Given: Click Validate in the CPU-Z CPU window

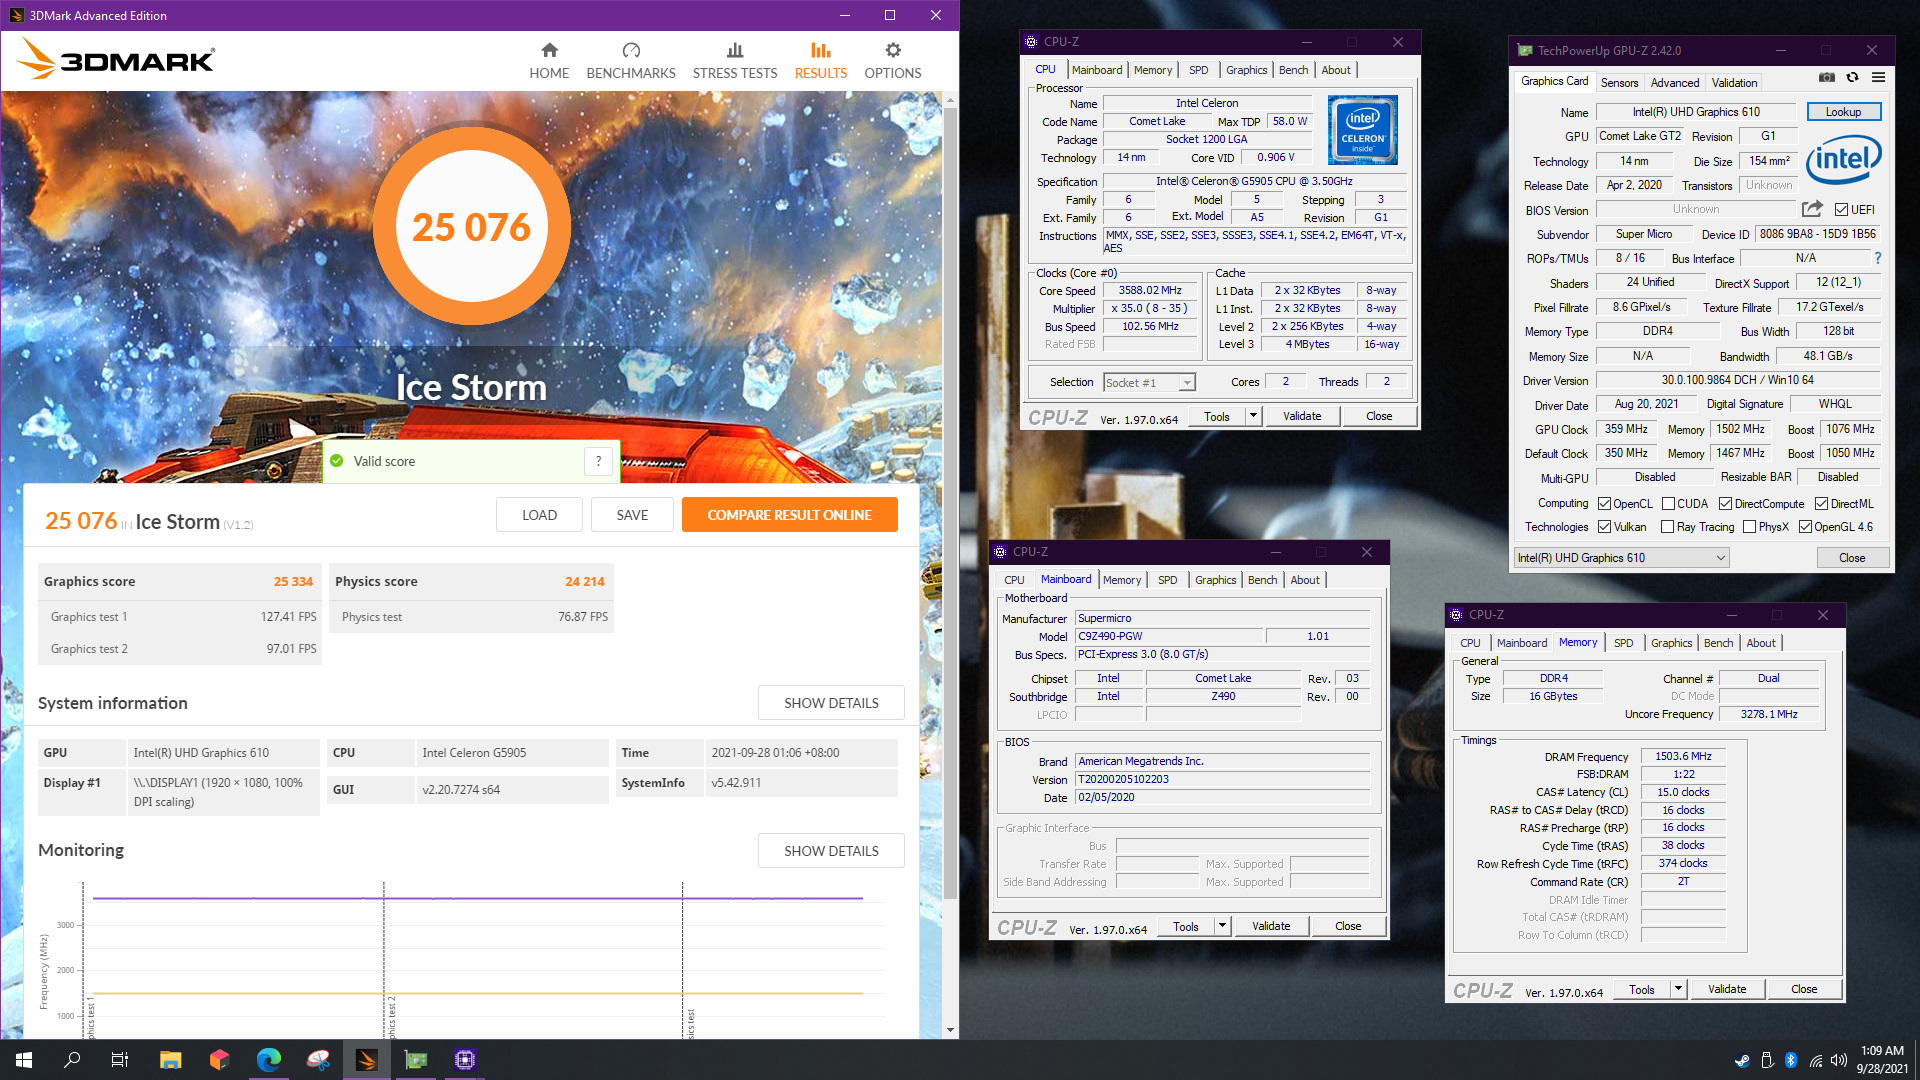Looking at the screenshot, I should click(1302, 416).
